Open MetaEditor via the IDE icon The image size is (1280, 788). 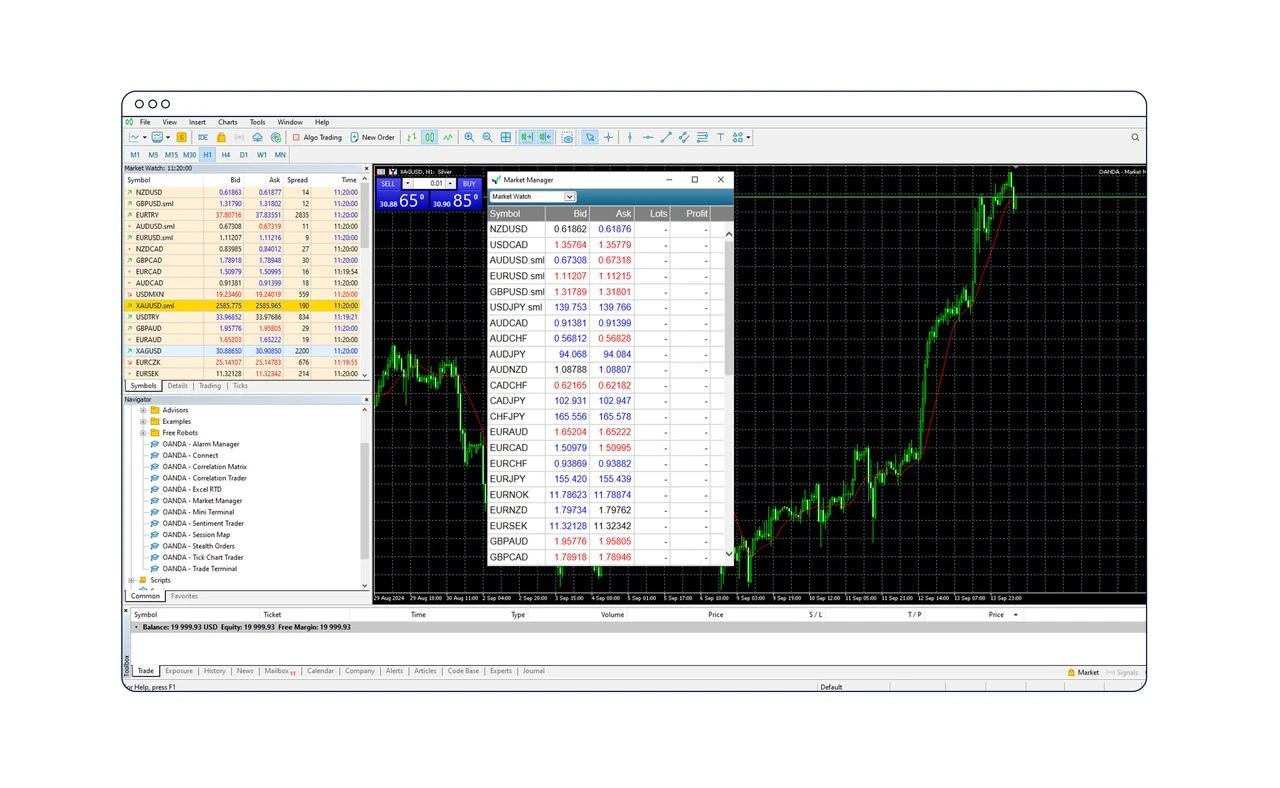pyautogui.click(x=203, y=137)
